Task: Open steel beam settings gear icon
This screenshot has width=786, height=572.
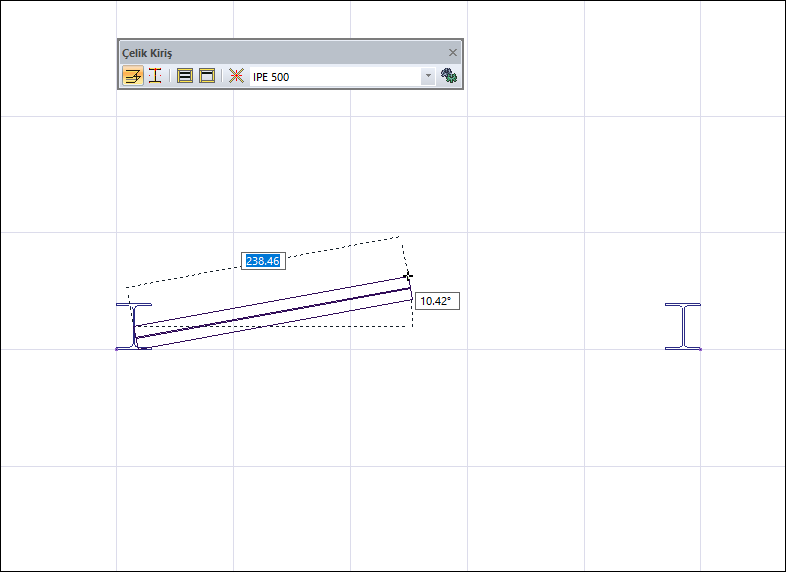Action: (449, 76)
